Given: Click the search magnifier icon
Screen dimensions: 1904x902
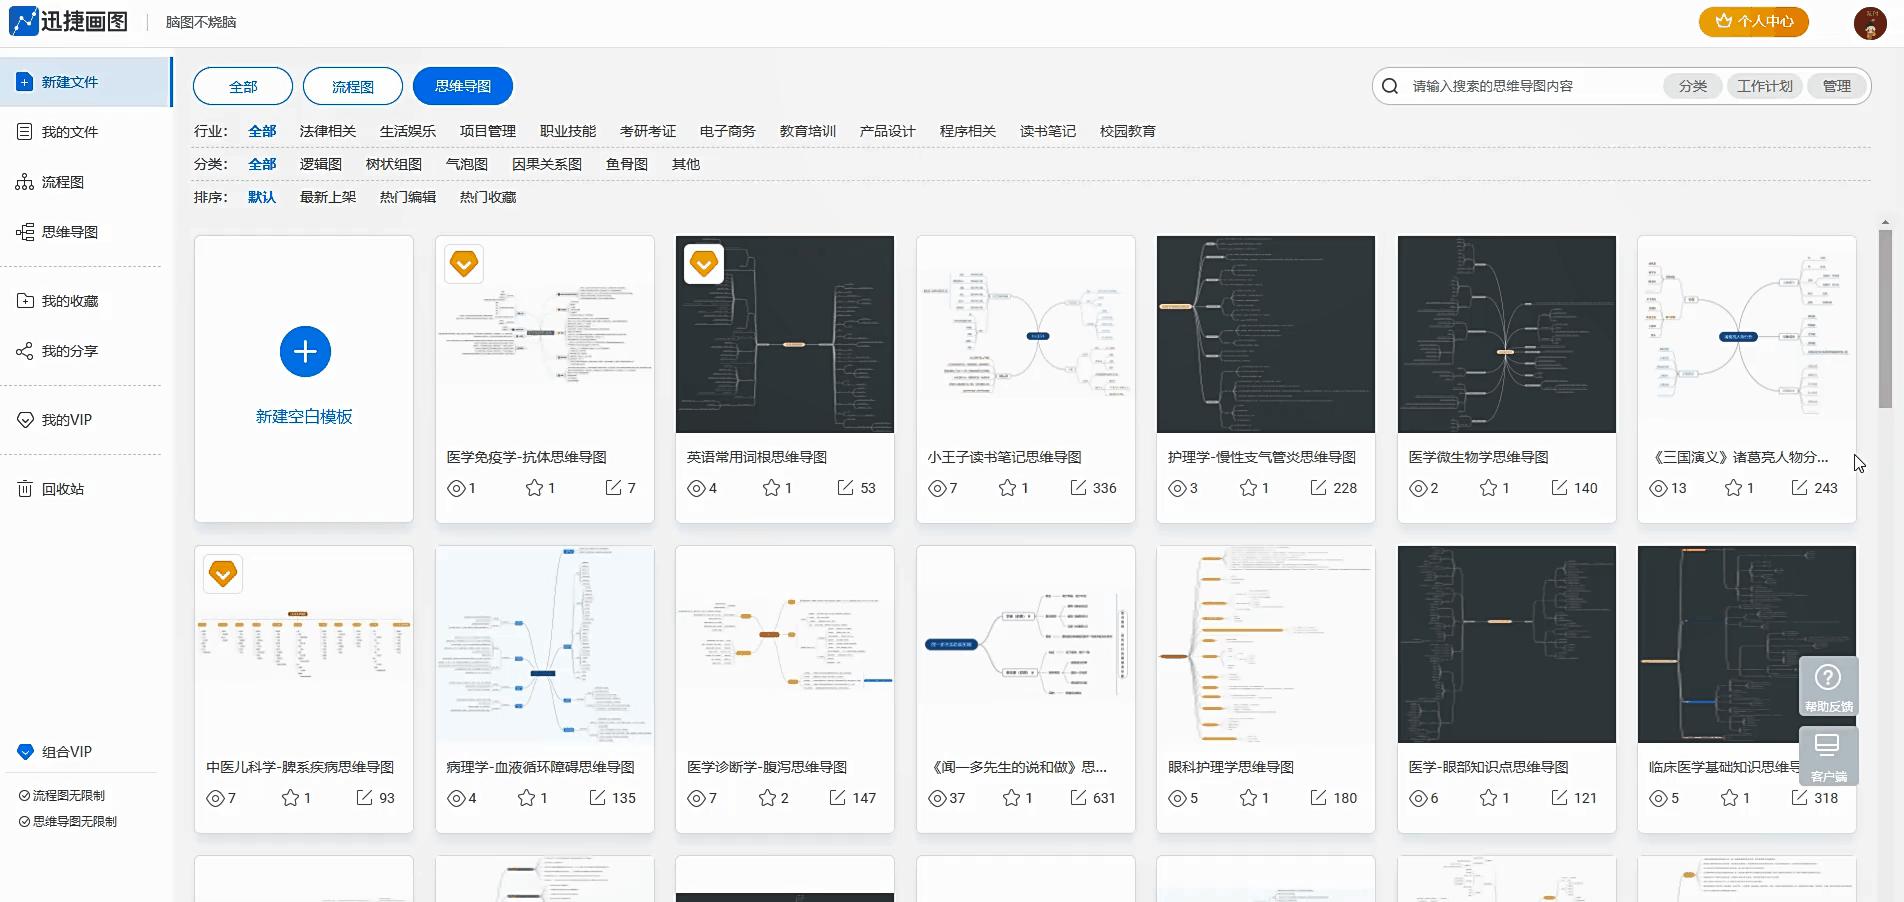Looking at the screenshot, I should pyautogui.click(x=1390, y=86).
